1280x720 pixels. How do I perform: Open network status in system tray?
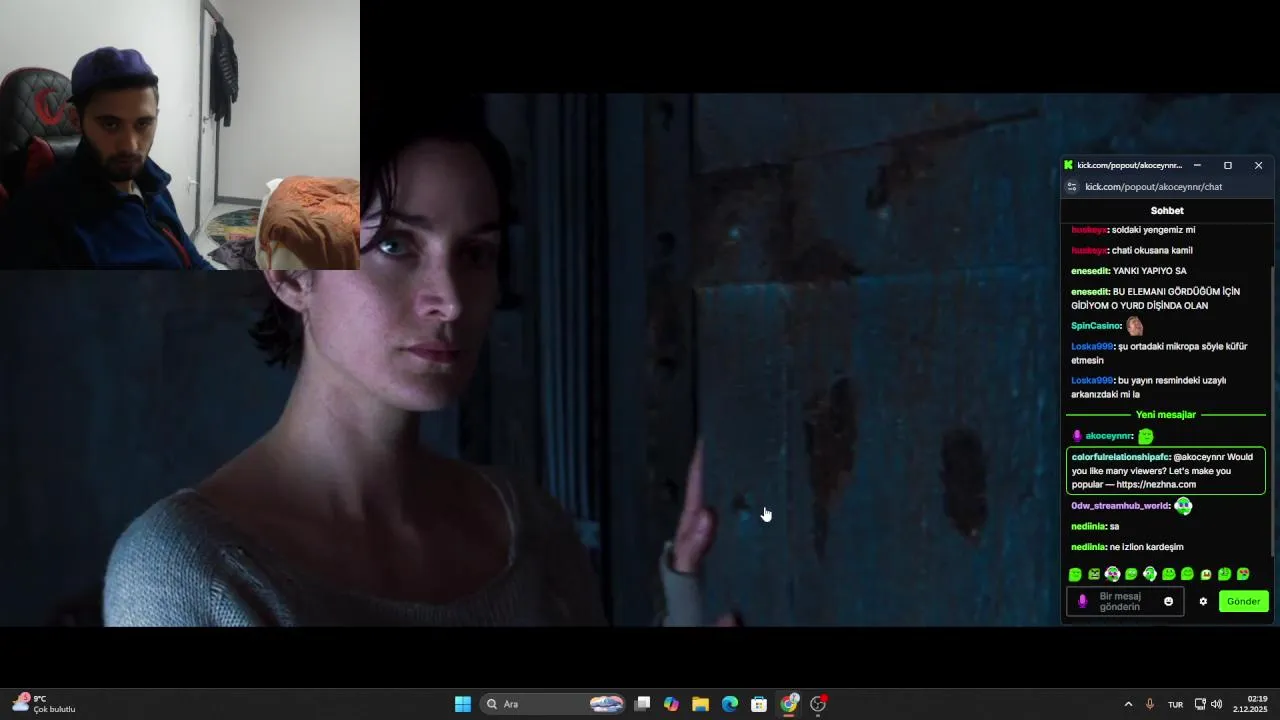coord(1200,704)
